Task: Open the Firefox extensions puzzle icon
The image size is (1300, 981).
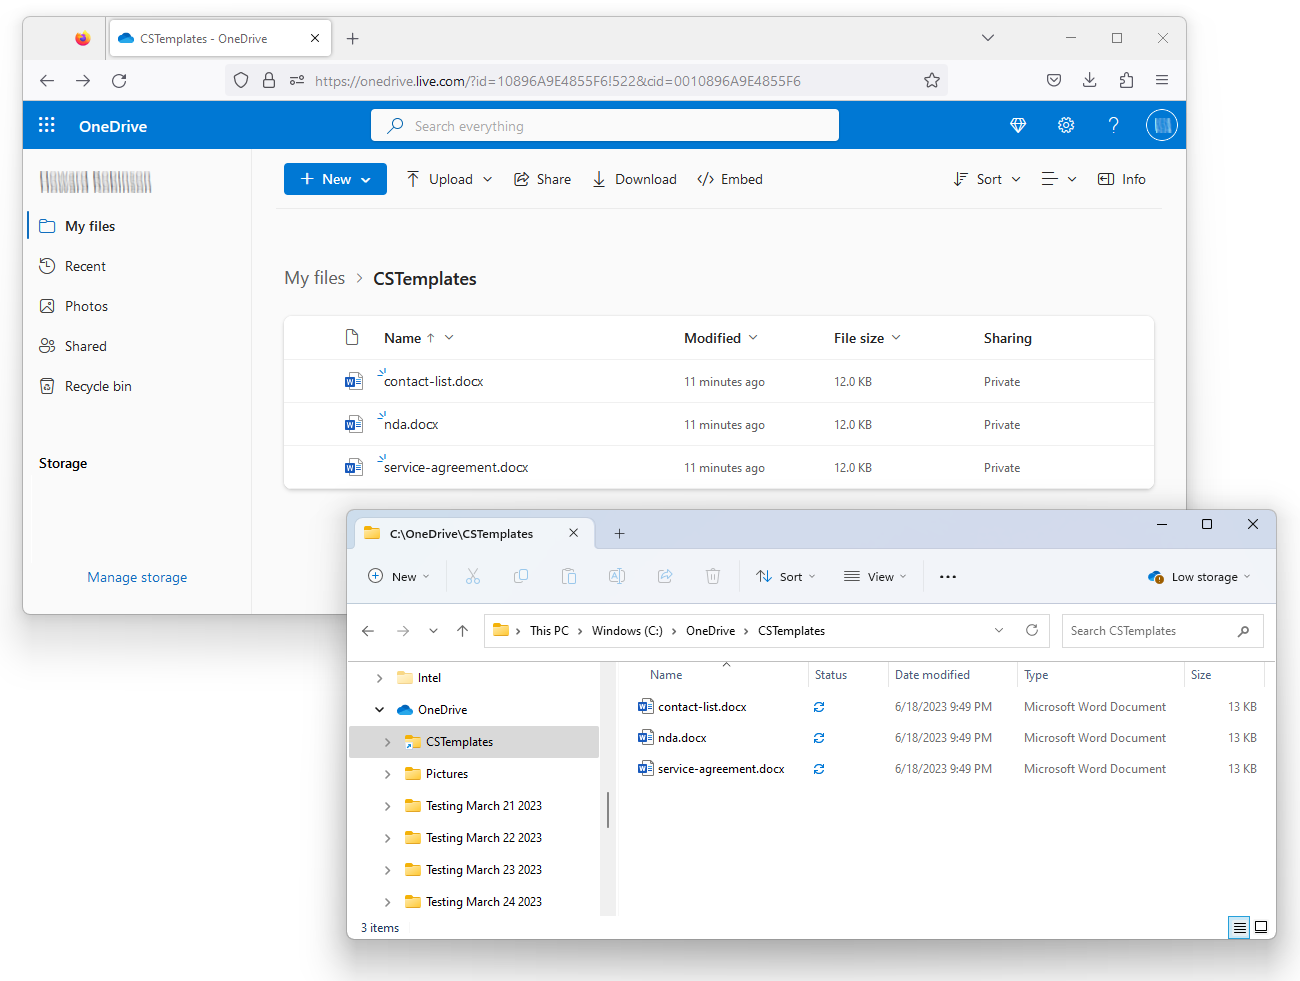Action: pos(1126,81)
